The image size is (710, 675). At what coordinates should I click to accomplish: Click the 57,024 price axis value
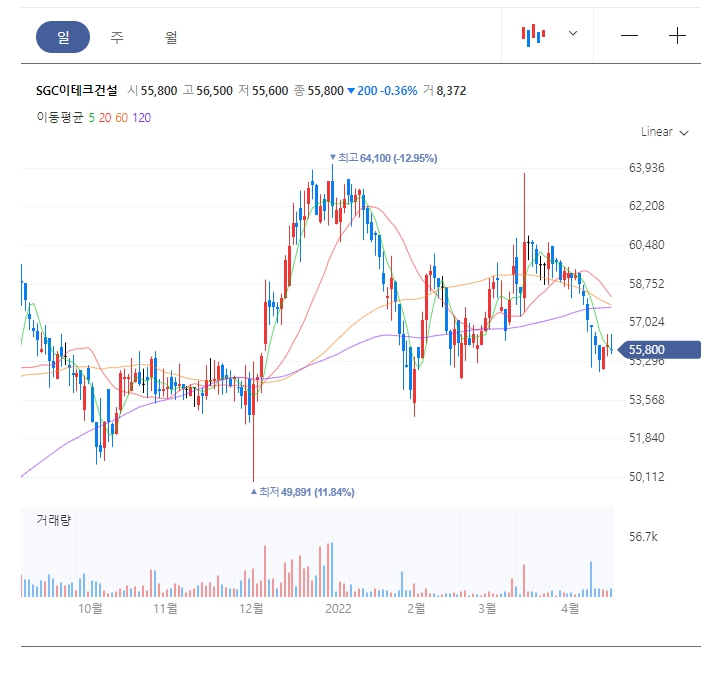click(647, 322)
